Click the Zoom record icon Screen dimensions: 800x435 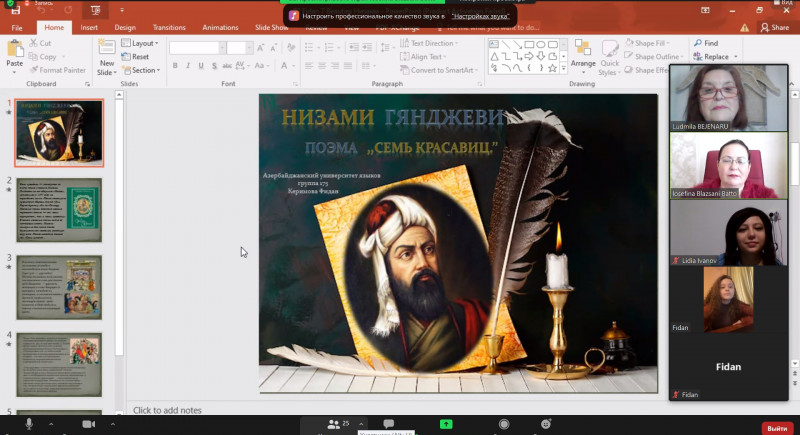click(506, 424)
